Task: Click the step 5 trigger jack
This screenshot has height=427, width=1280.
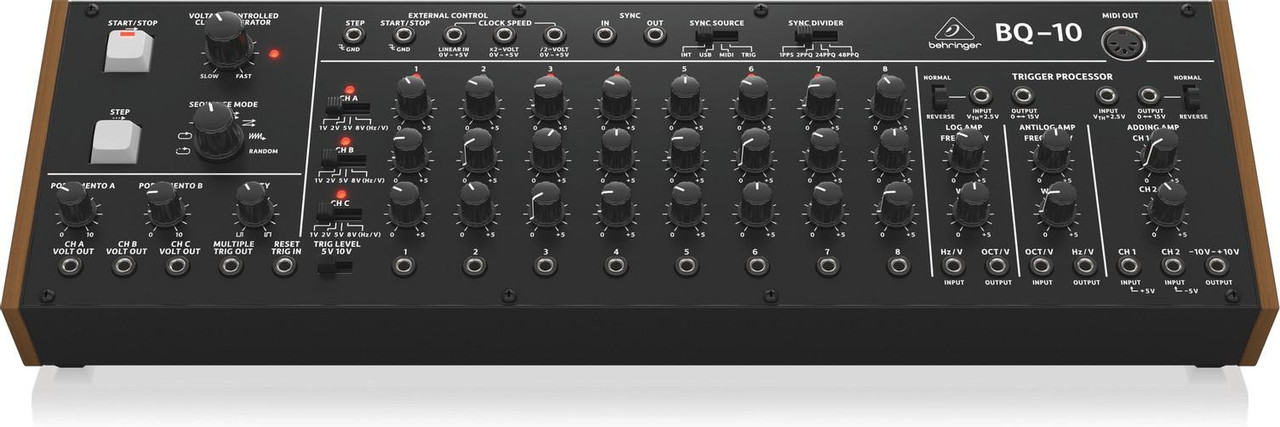Action: [686, 266]
